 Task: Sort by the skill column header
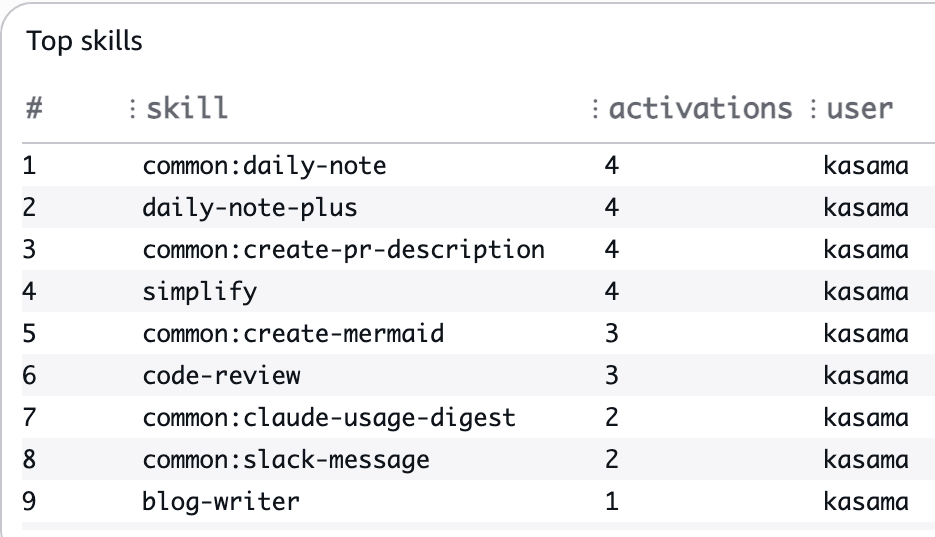(x=187, y=108)
